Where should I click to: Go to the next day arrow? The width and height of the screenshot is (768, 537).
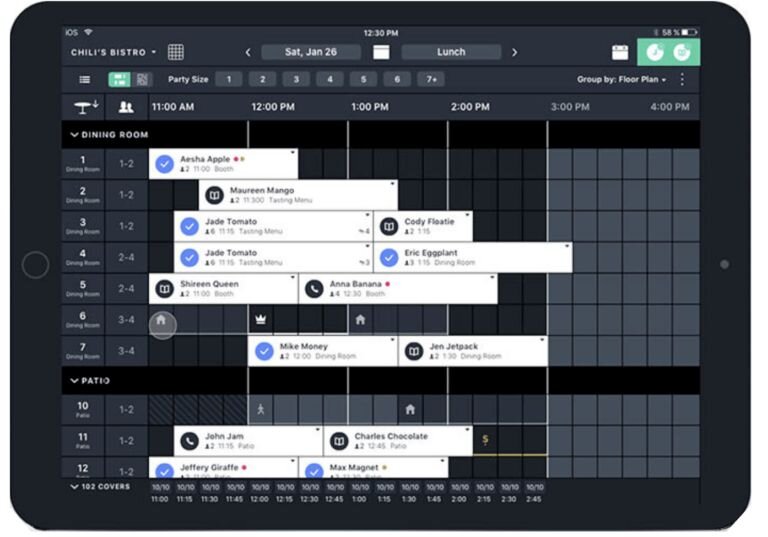point(515,52)
